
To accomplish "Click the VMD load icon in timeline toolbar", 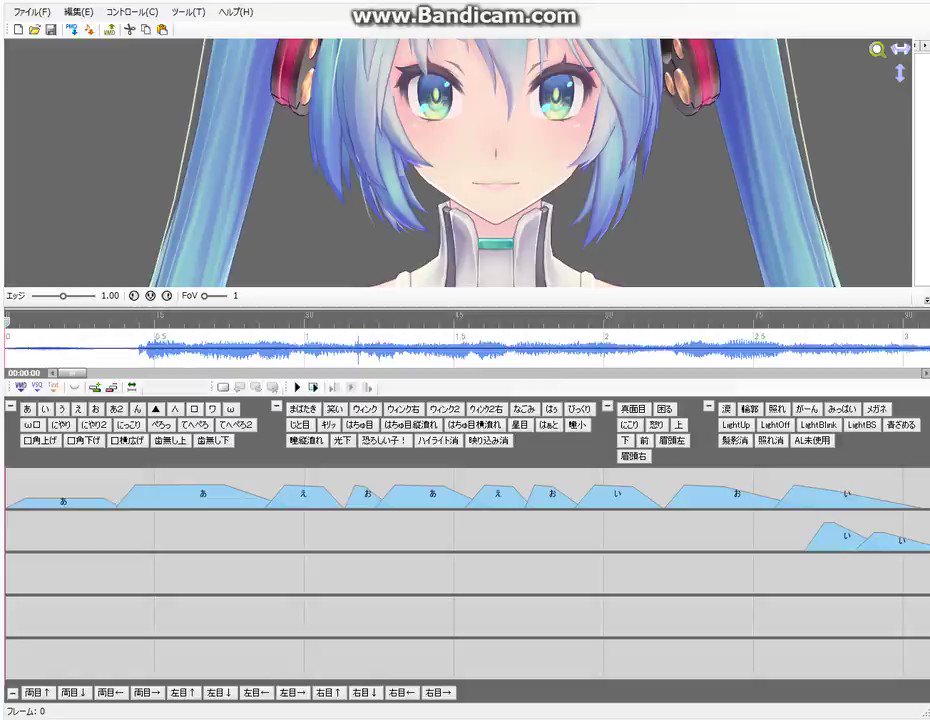I will (x=21, y=387).
